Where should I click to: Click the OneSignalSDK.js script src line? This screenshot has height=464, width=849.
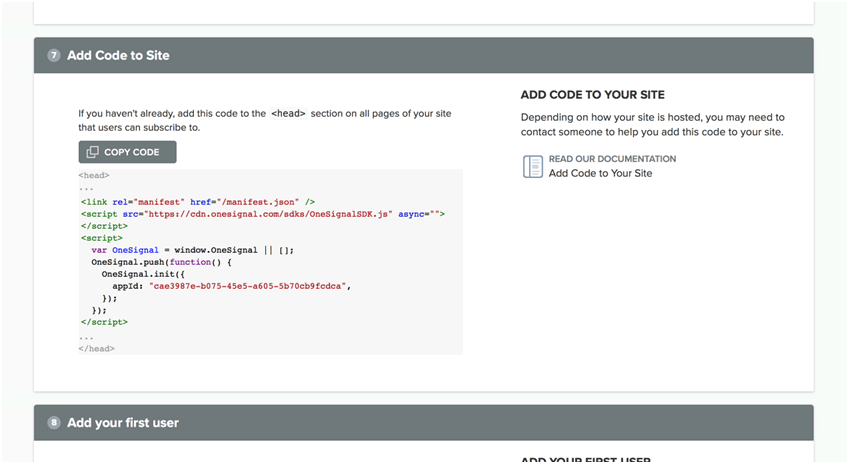tap(262, 214)
